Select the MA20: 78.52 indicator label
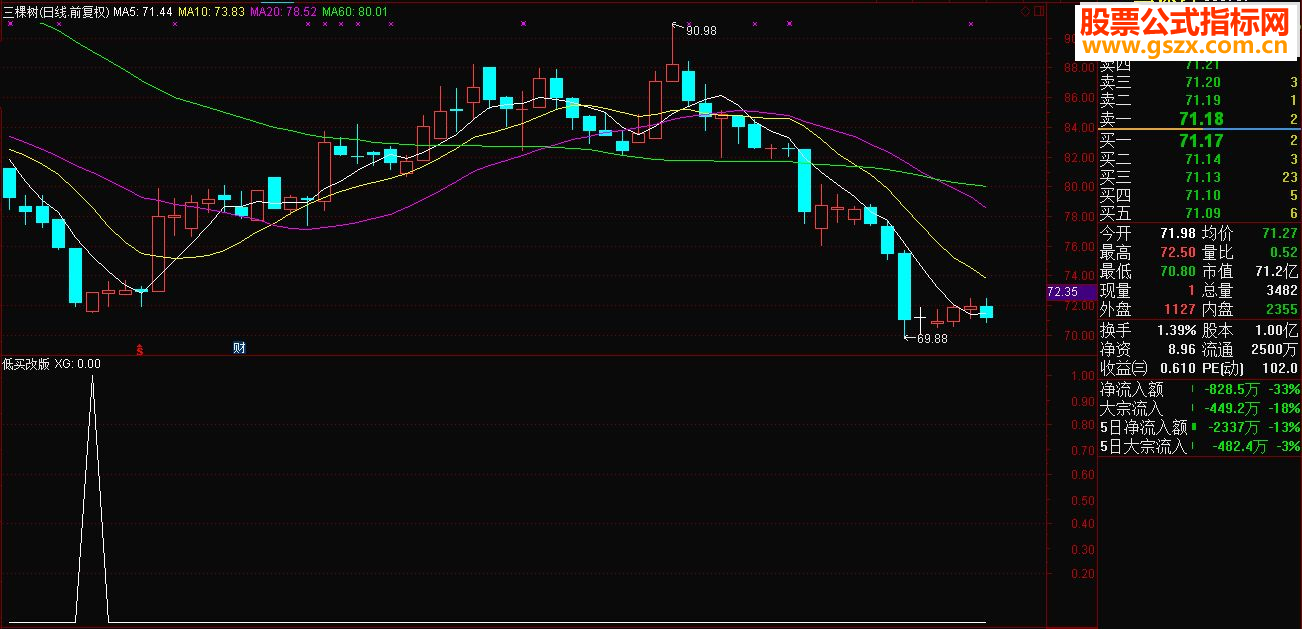Screen dimensions: 1302x629 coord(283,10)
